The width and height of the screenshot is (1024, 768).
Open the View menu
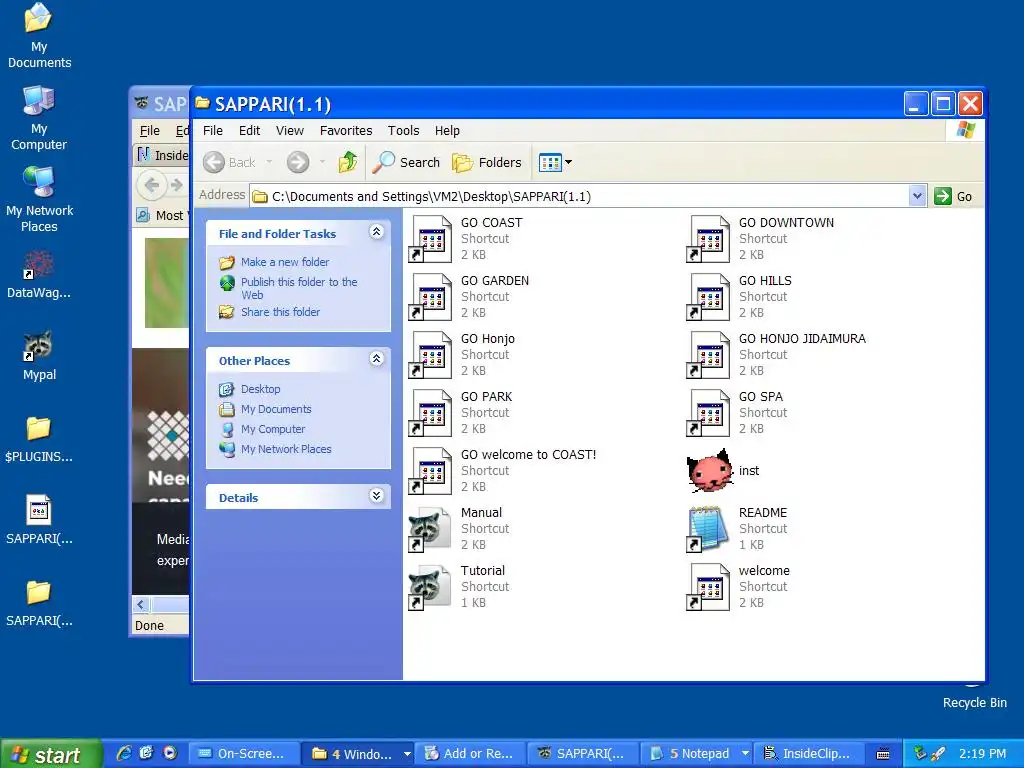[x=290, y=131]
